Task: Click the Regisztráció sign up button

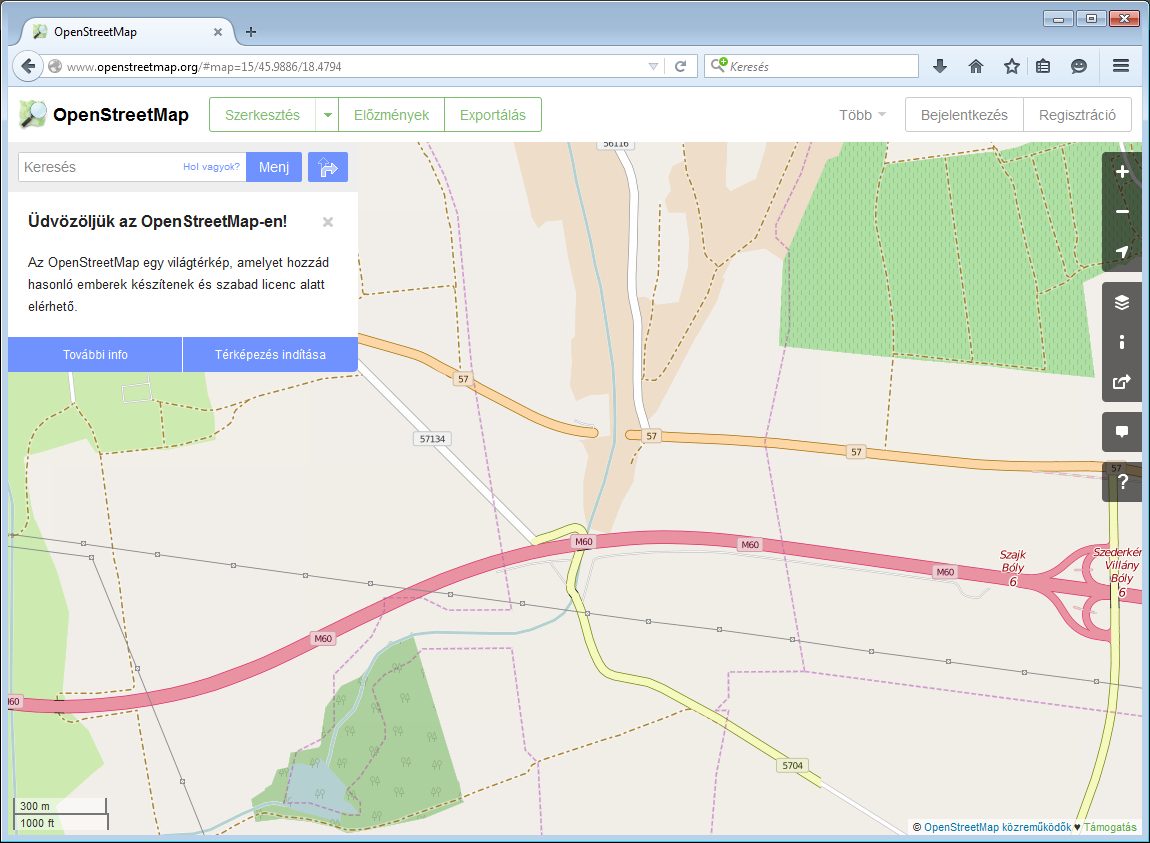Action: 1077,115
